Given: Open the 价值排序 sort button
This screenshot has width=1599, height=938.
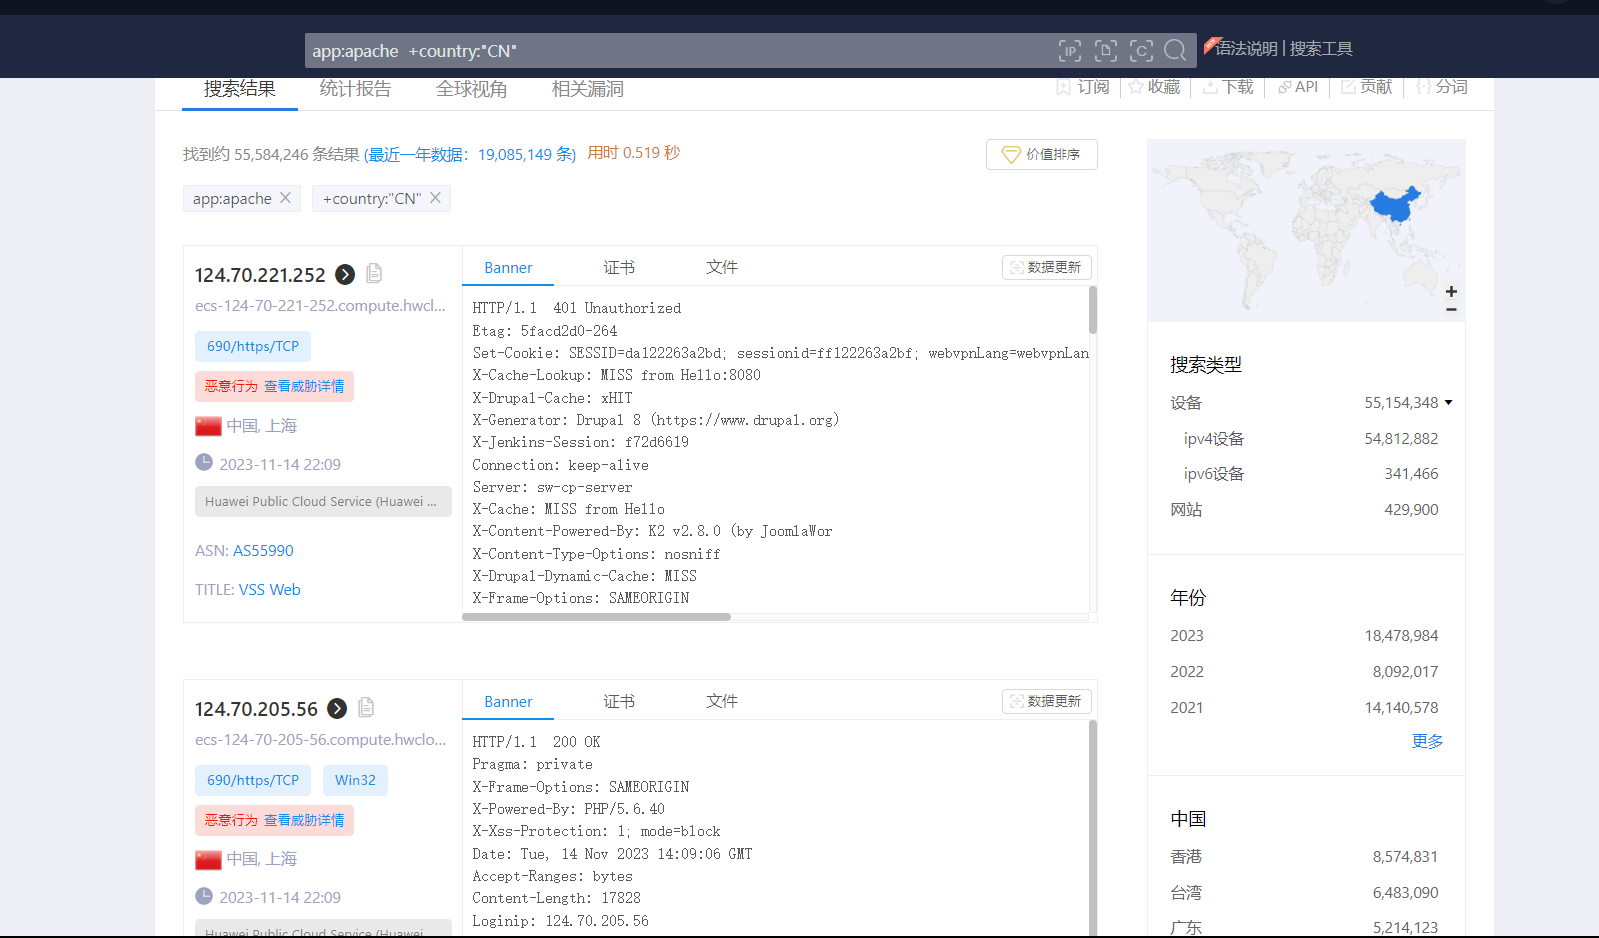Looking at the screenshot, I should click(1041, 154).
